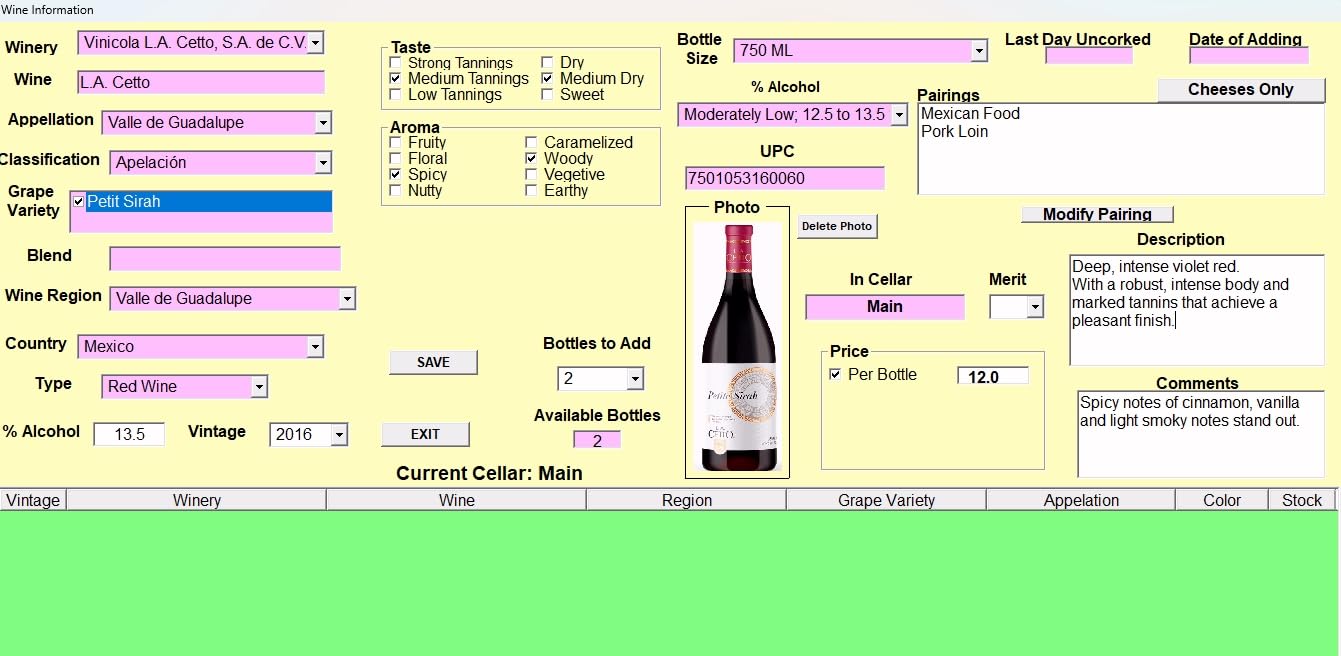Viewport: 1341px width, 656px height.
Task: Expand the Bottles to Add dropdown
Action: pos(635,379)
